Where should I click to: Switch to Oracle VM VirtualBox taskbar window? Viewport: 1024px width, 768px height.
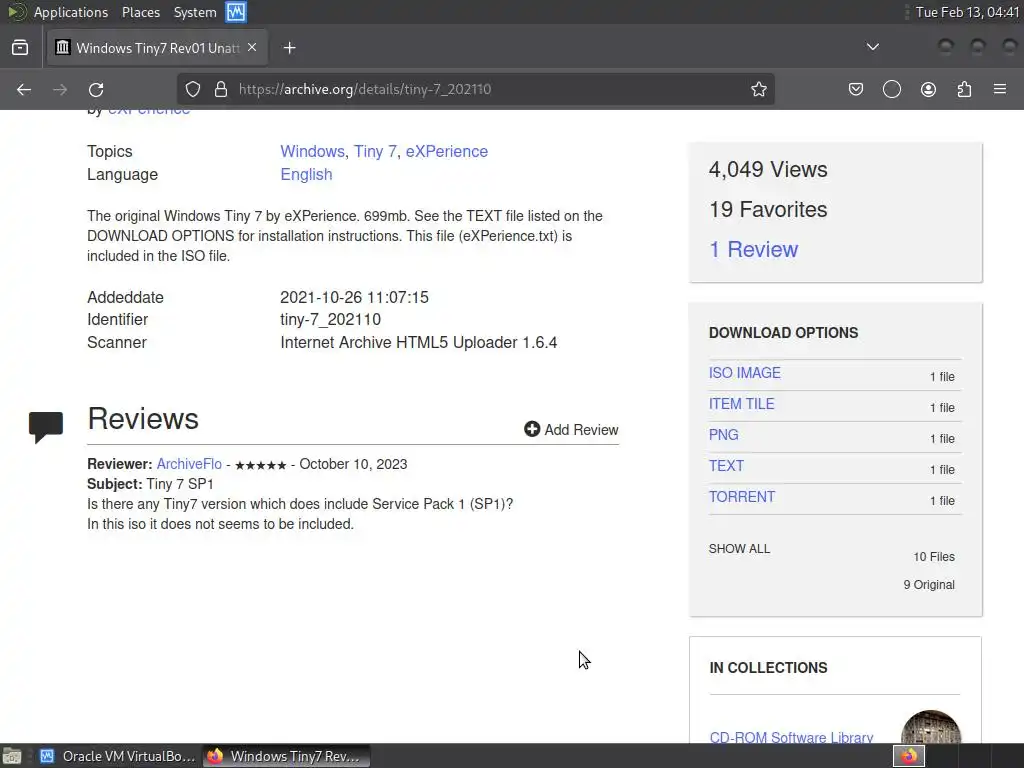tap(119, 756)
